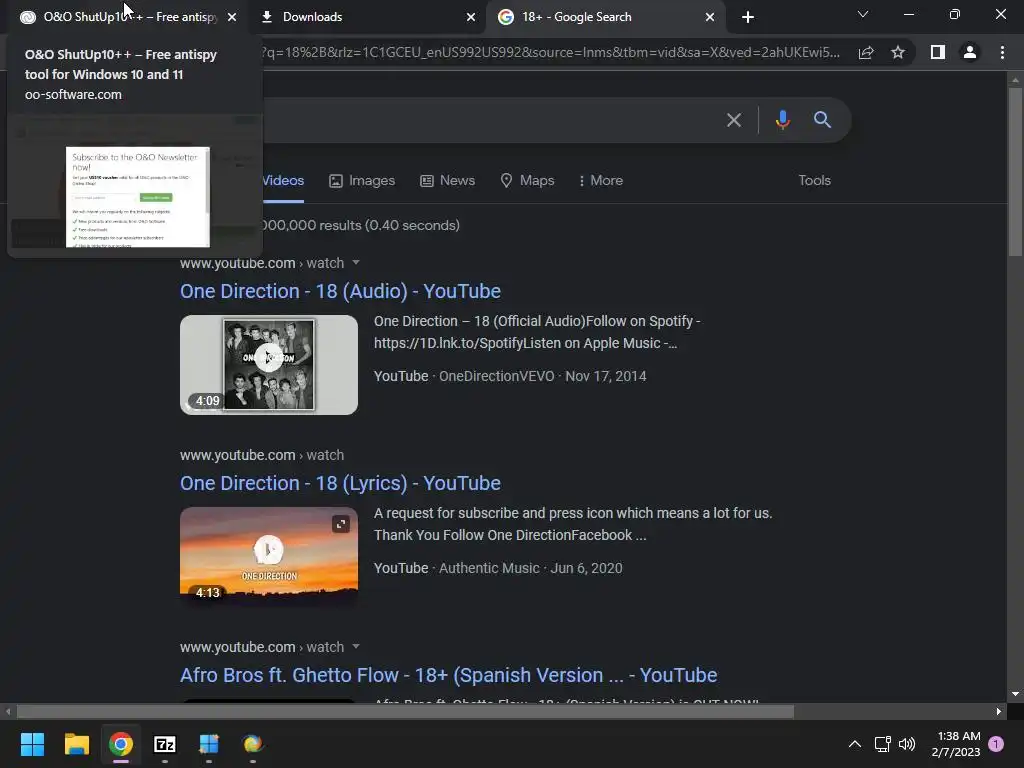This screenshot has height=768, width=1024.
Task: Open File Explorer from the taskbar
Action: (x=76, y=744)
